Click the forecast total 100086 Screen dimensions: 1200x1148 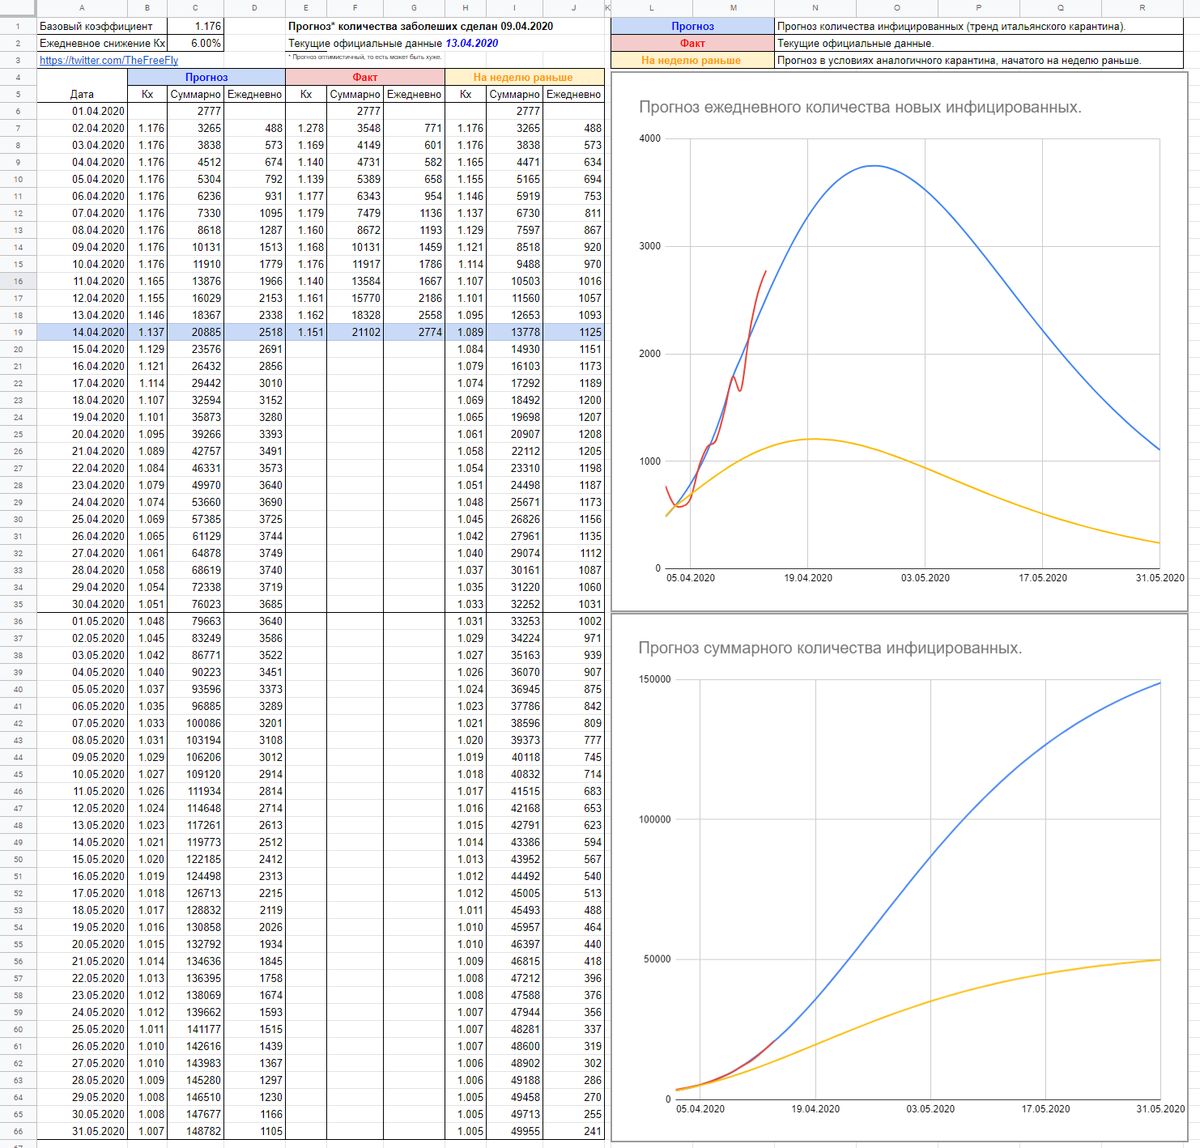pos(196,723)
